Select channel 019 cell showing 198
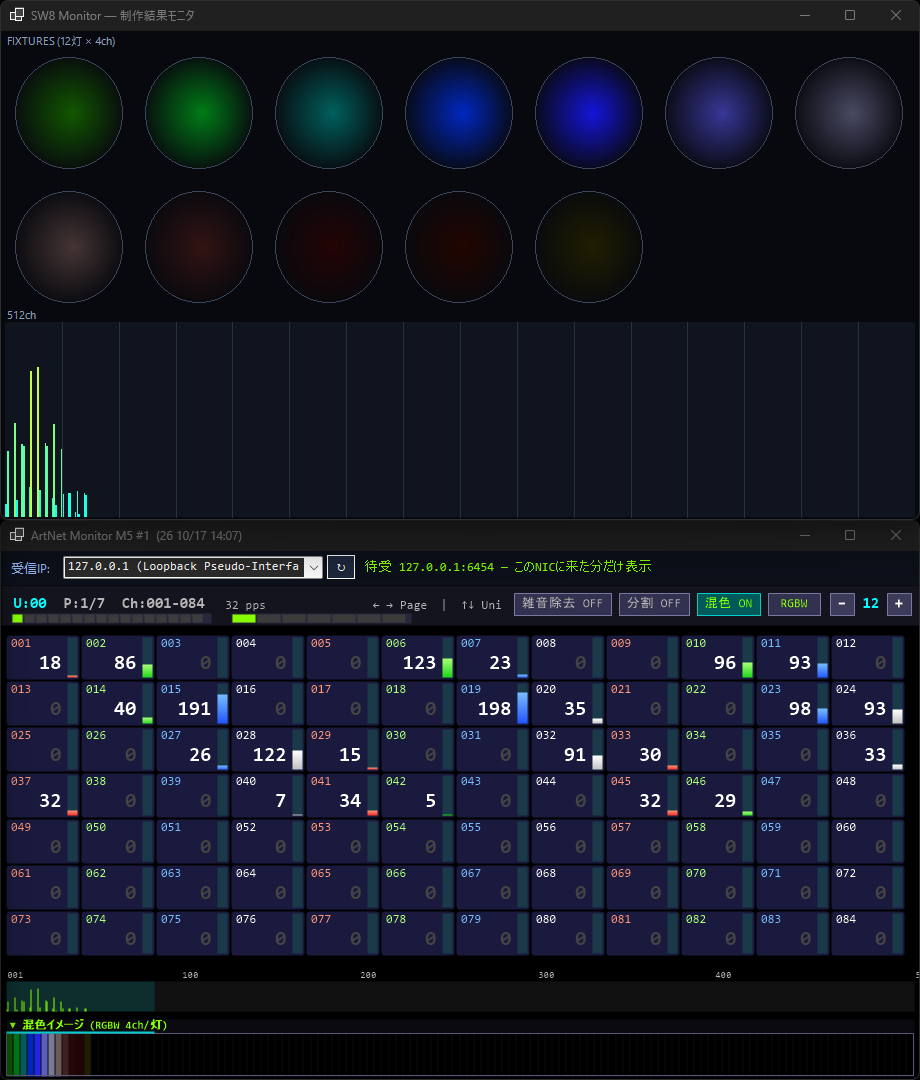 (x=493, y=703)
